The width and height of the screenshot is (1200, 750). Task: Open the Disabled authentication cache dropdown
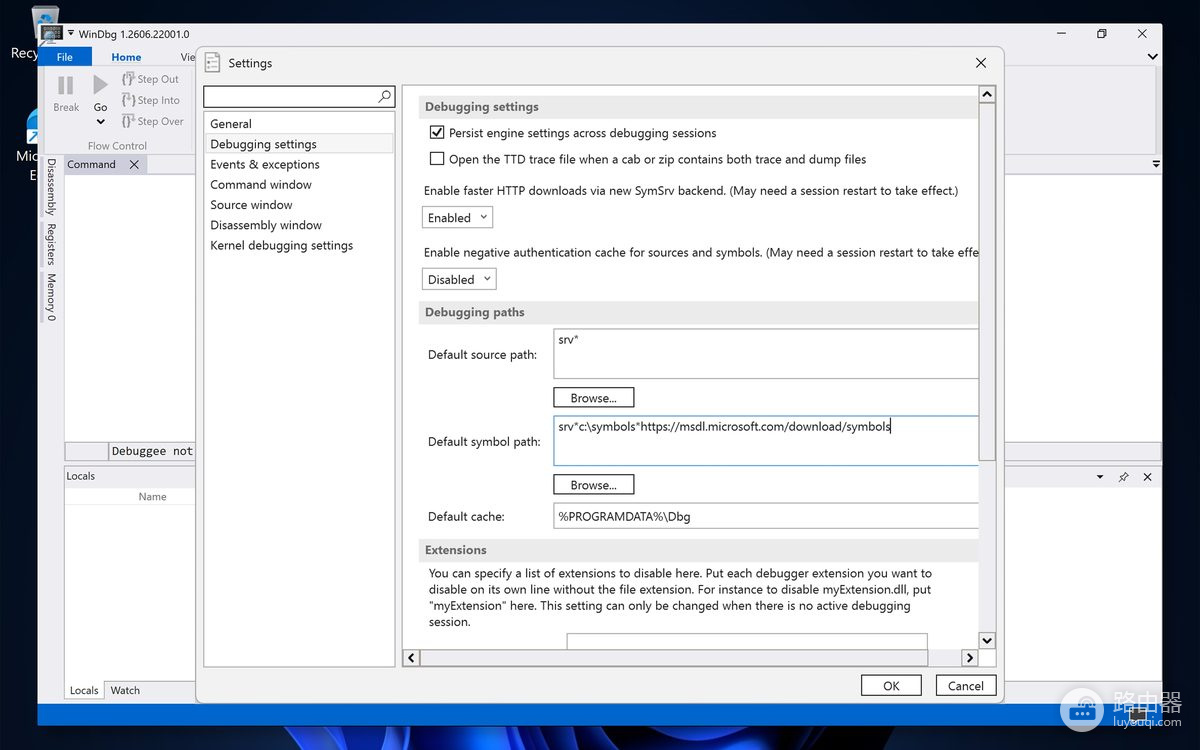(x=459, y=279)
